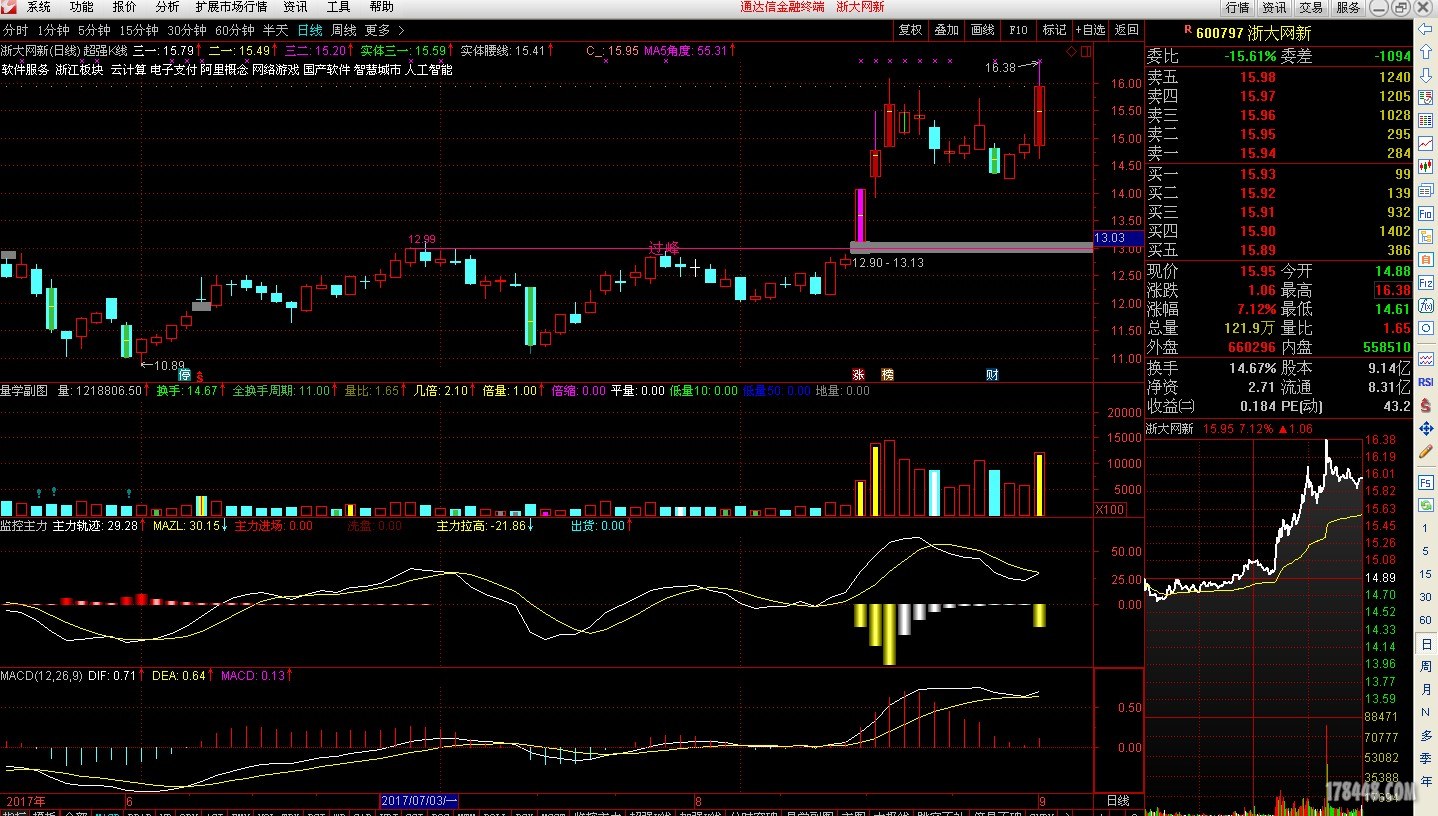Open the 功能 menu
Image resolution: width=1438 pixels, height=816 pixels.
tap(82, 7)
